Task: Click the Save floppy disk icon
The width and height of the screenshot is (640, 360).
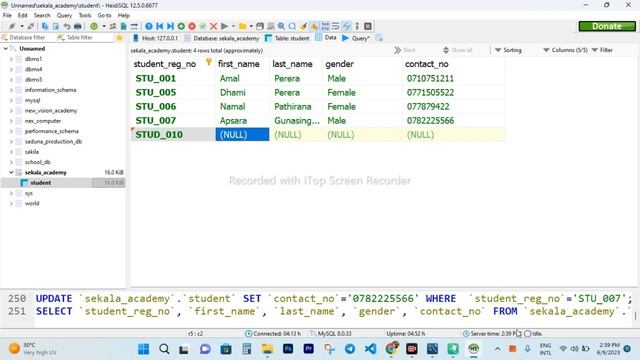Action: point(260,26)
